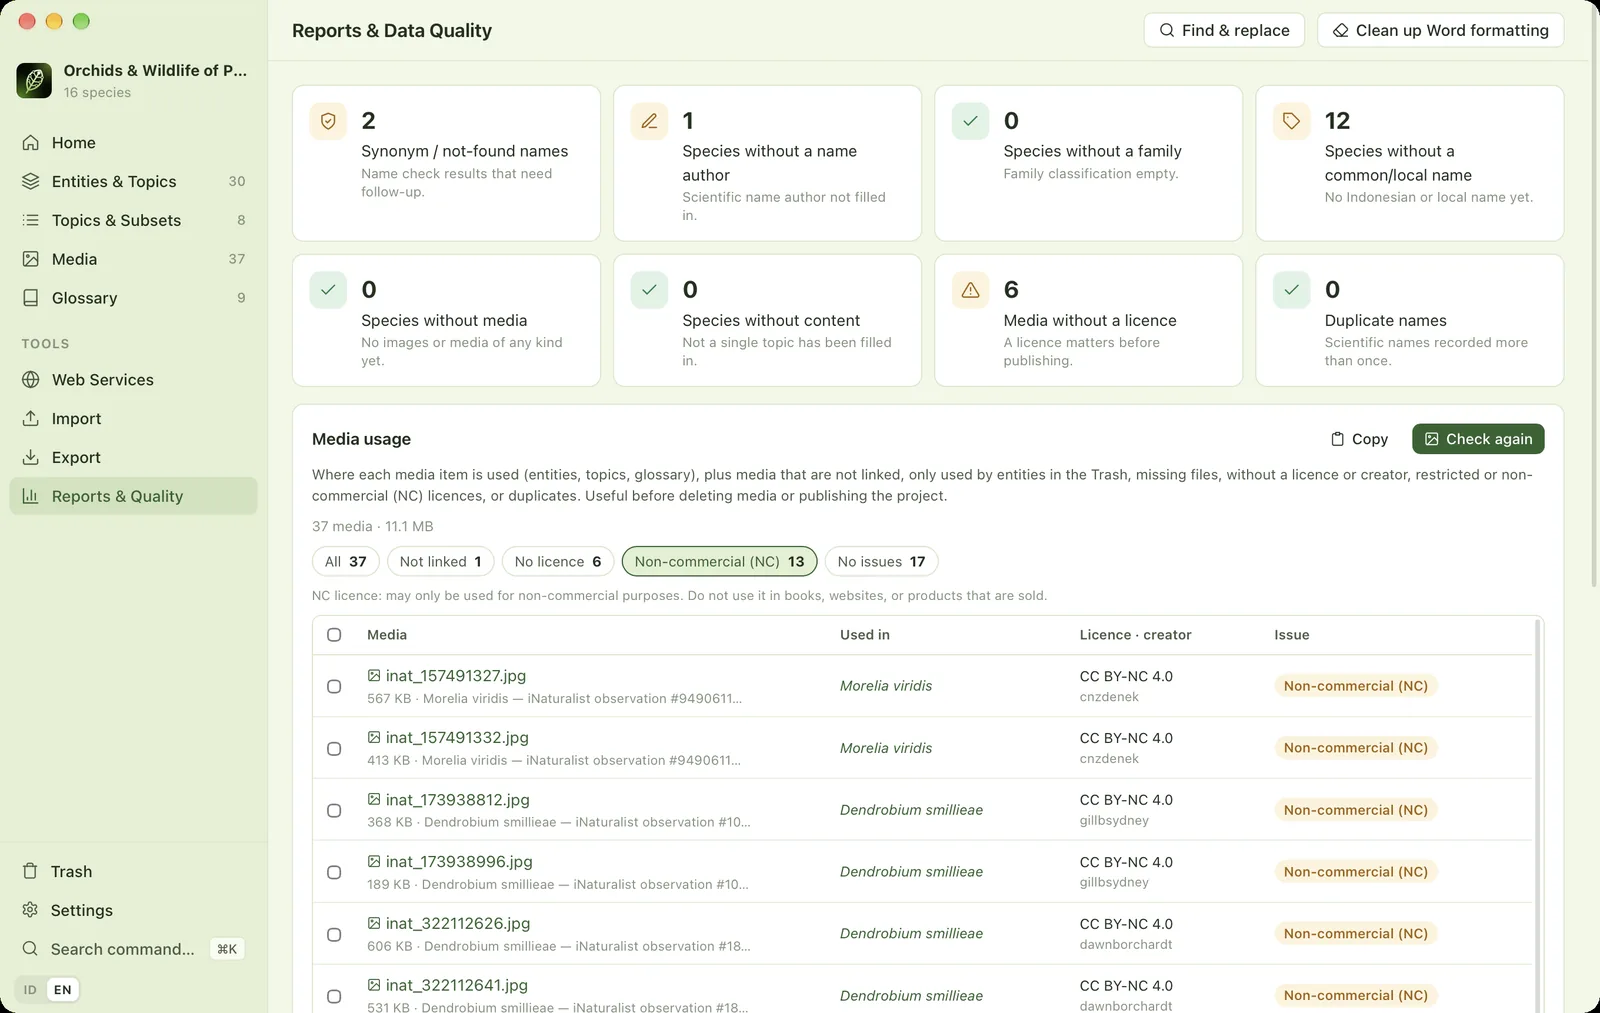Click the Entities & Topics layers icon
This screenshot has height=1013, width=1600.
point(31,181)
